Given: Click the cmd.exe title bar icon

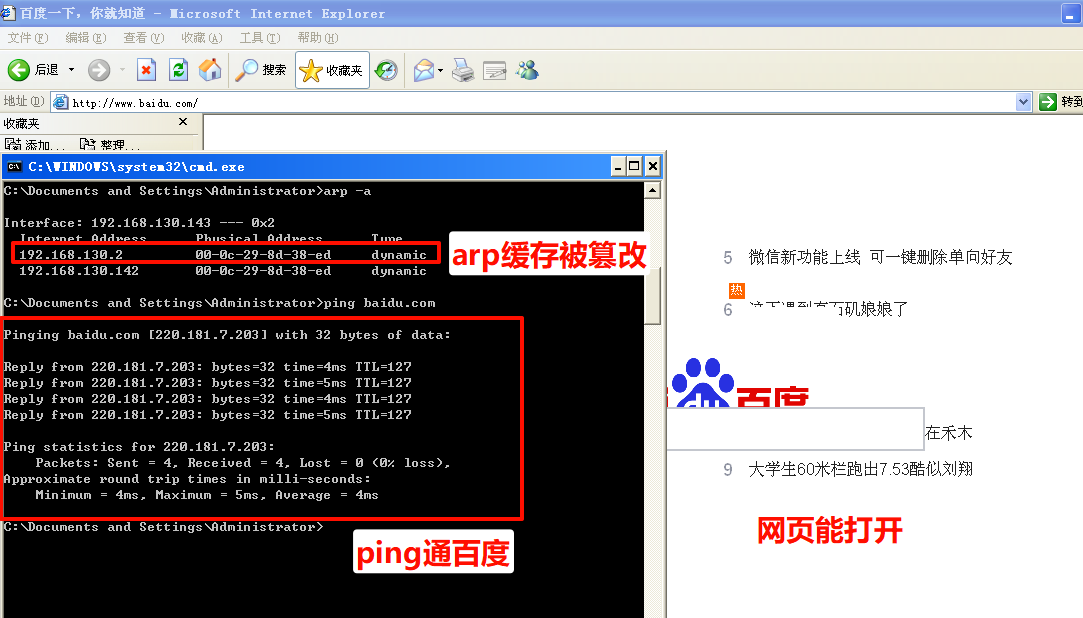Looking at the screenshot, I should coord(14,166).
